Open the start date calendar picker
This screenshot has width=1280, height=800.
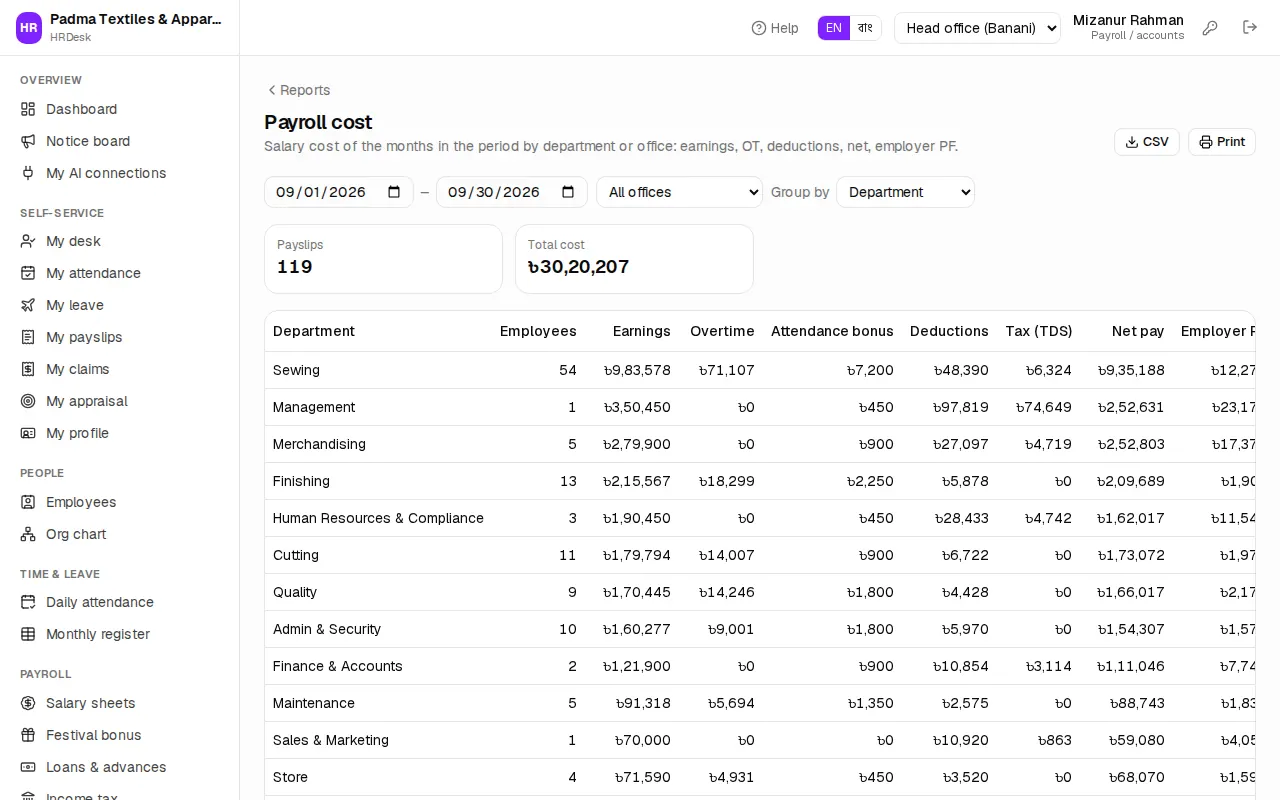394,192
